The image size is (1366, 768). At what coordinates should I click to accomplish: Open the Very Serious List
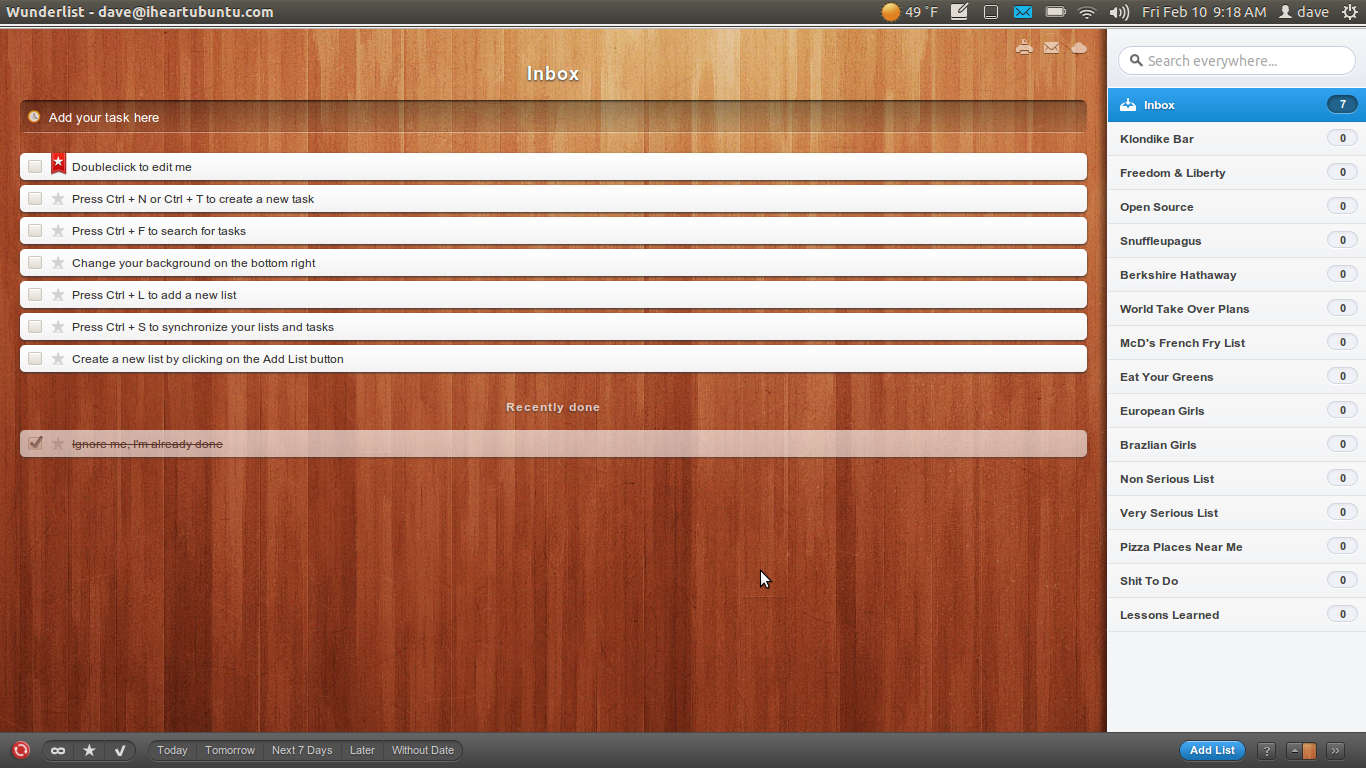(x=1236, y=513)
